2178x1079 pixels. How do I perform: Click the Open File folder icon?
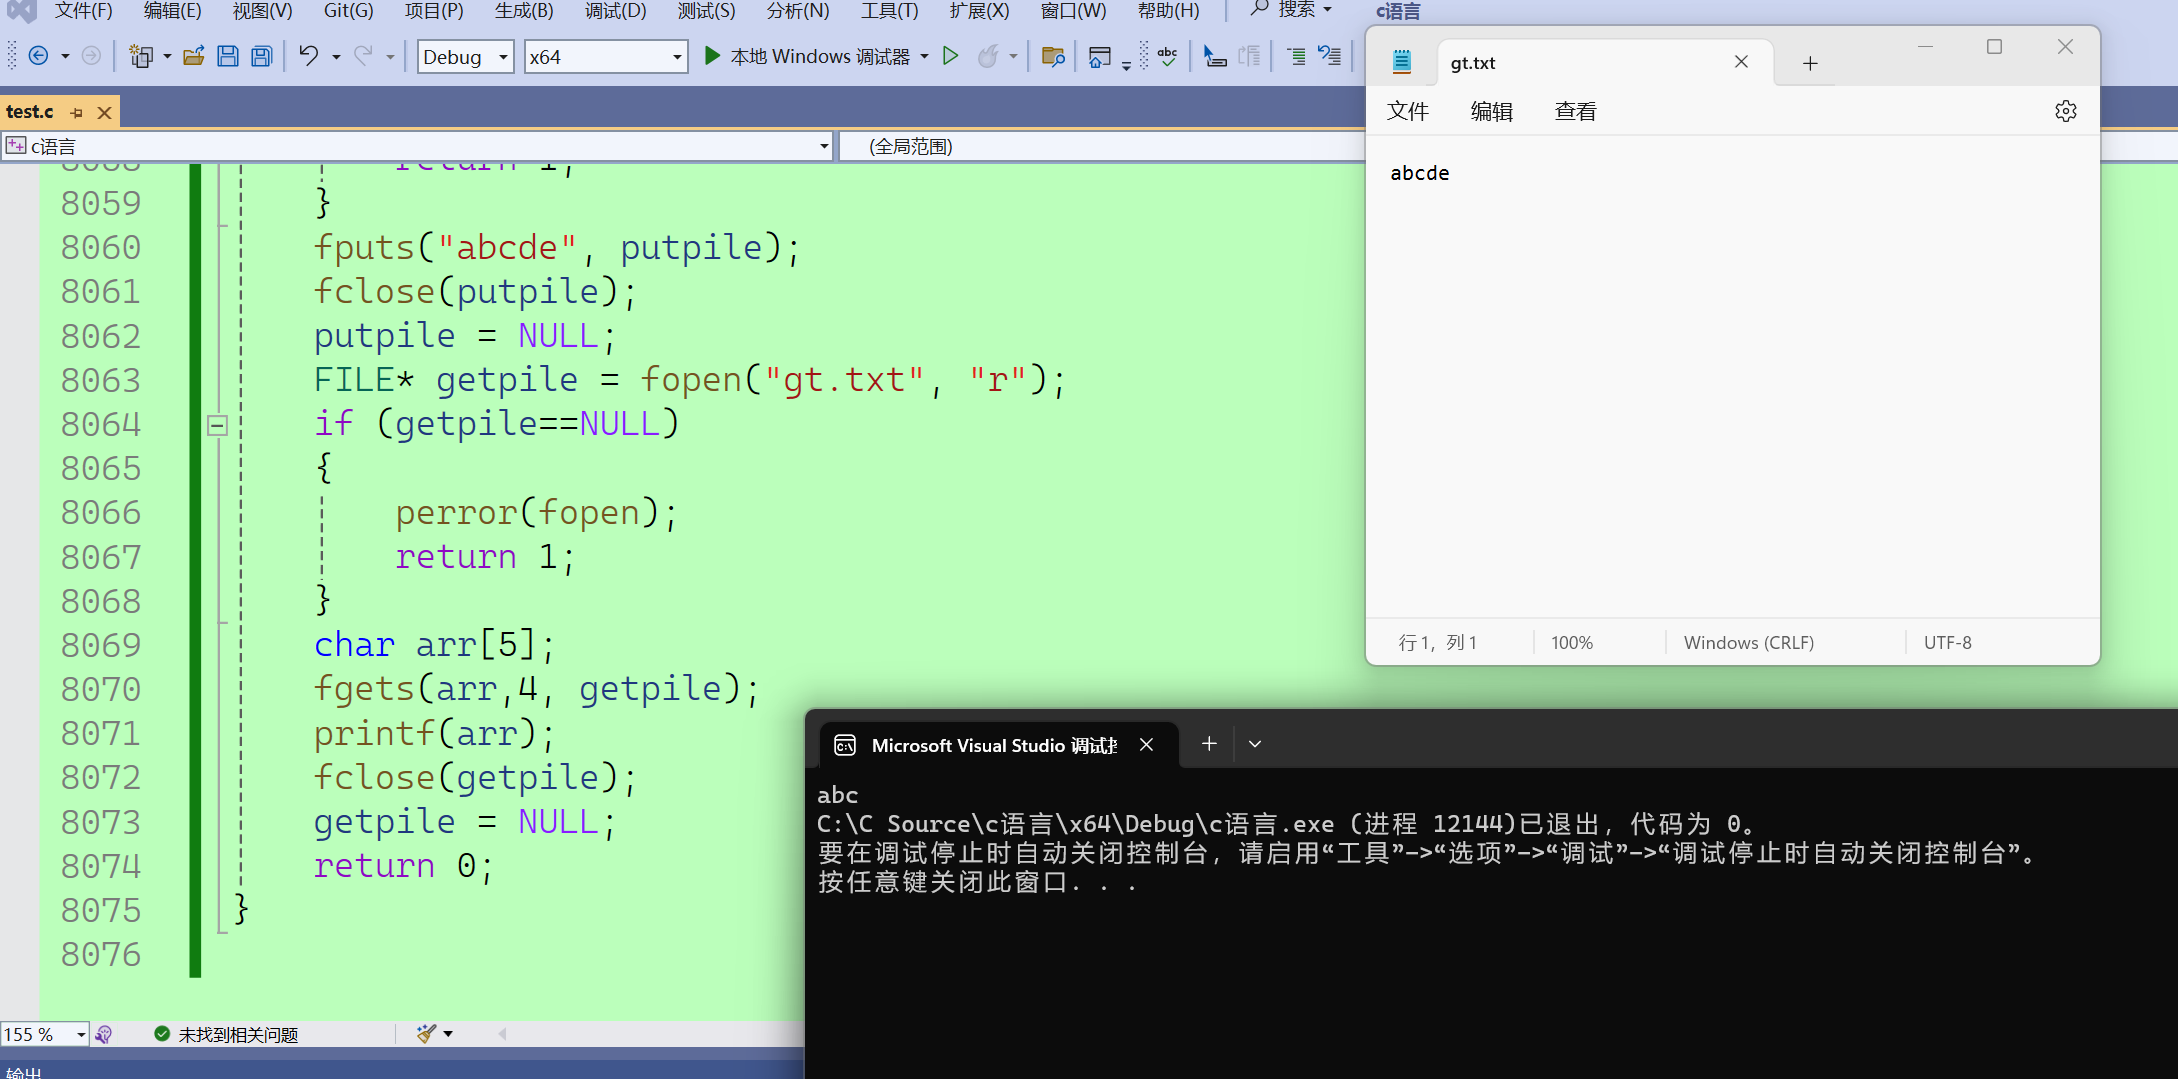click(194, 56)
